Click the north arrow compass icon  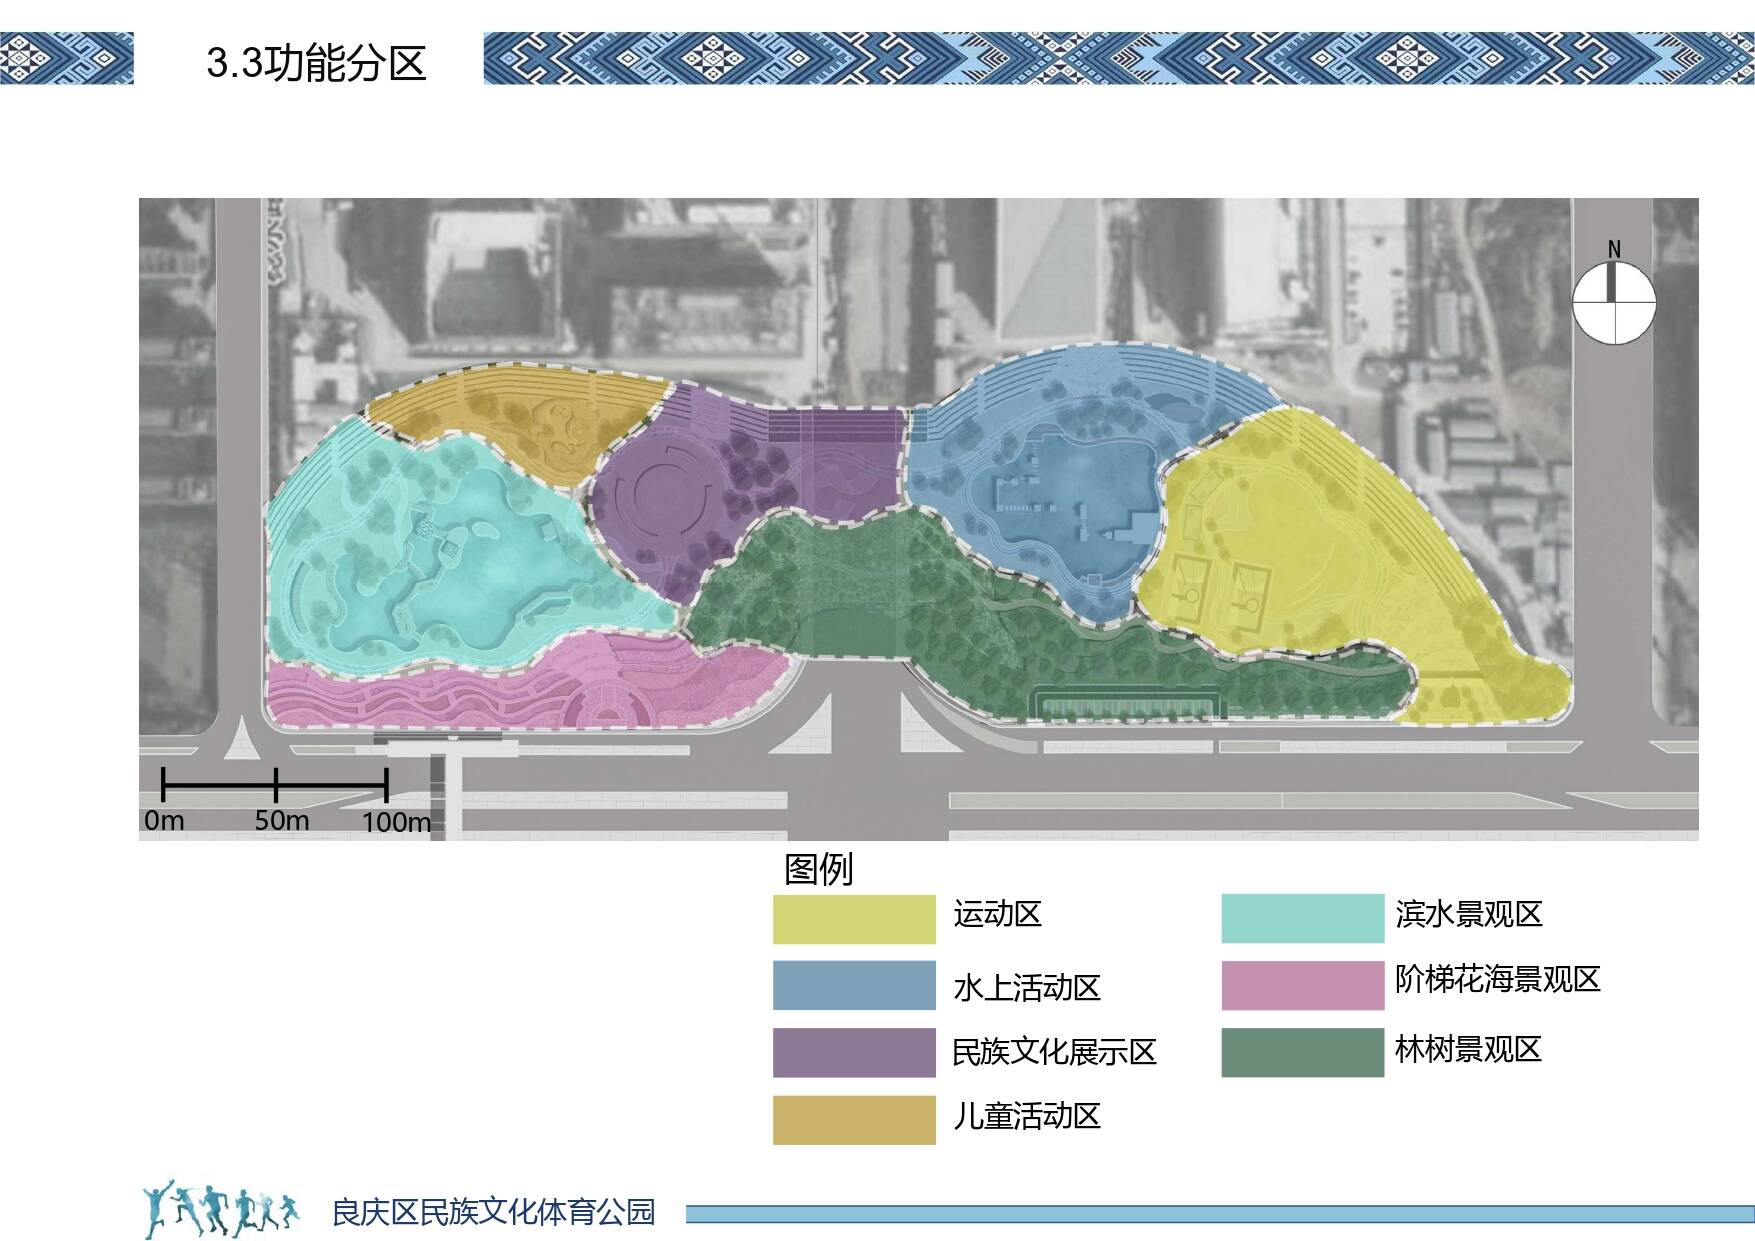(x=1614, y=302)
